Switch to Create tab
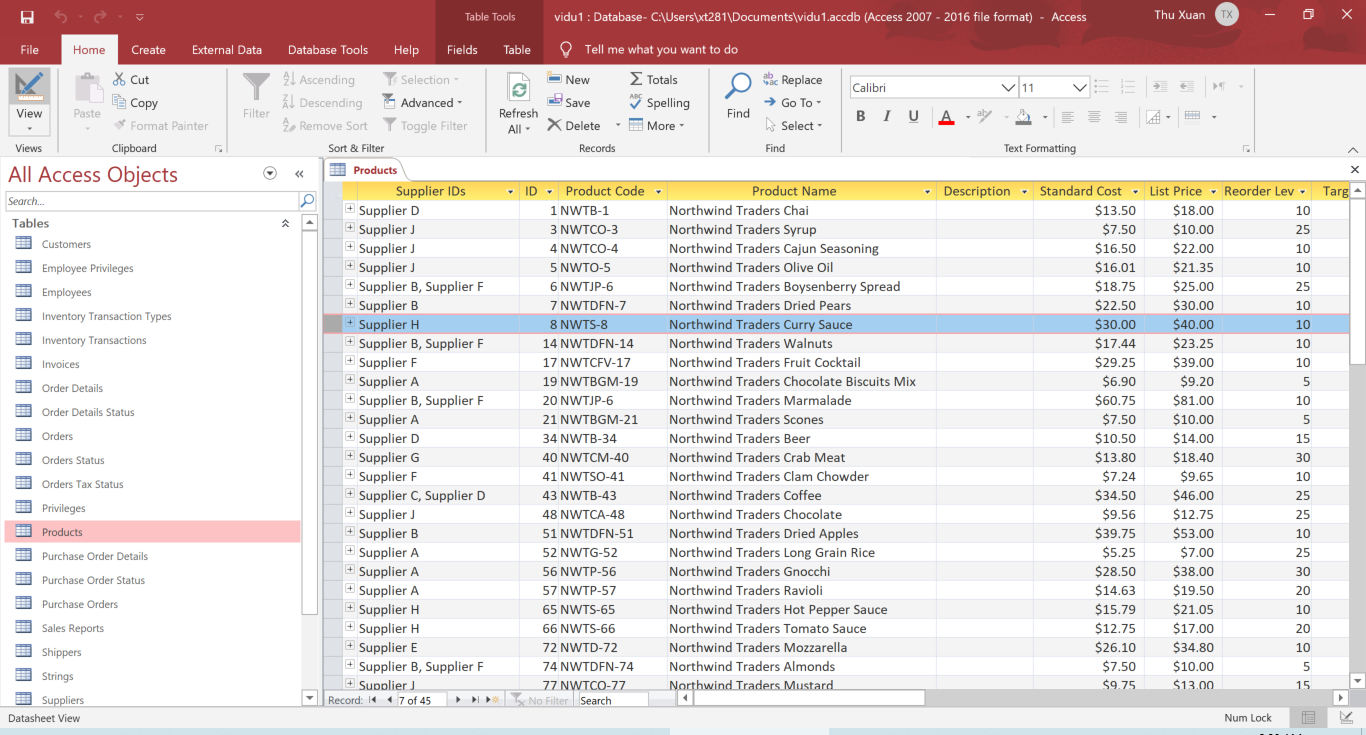The height and width of the screenshot is (735, 1366). pyautogui.click(x=148, y=50)
